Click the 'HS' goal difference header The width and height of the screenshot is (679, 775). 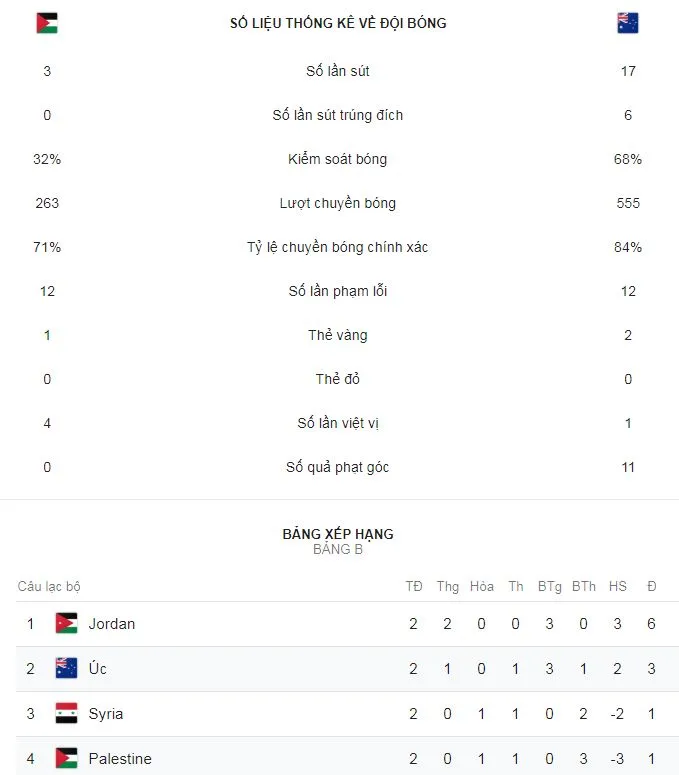click(617, 586)
